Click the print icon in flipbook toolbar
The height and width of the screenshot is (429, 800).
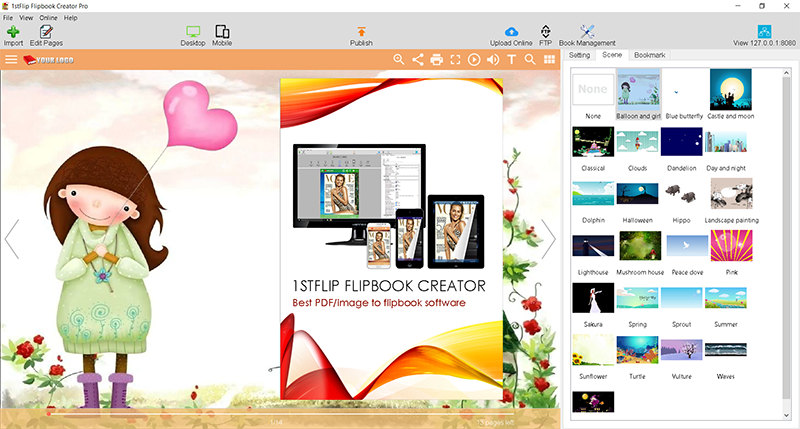437,60
